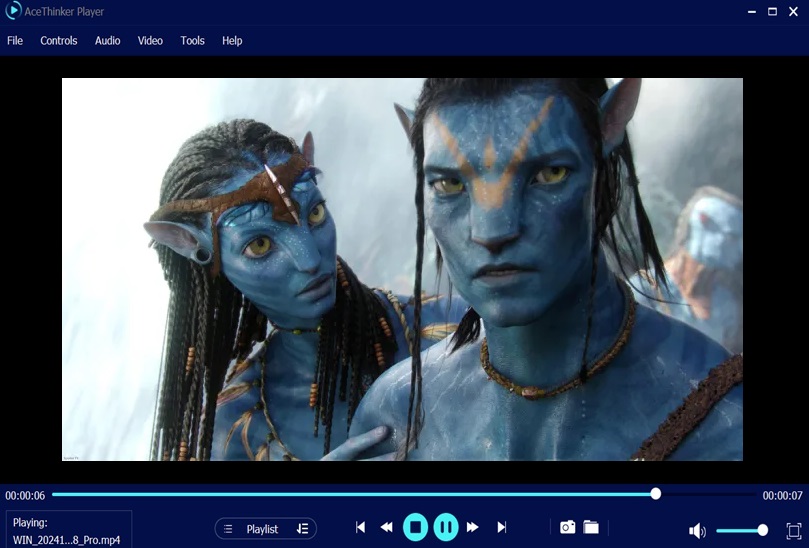This screenshot has height=548, width=809.
Task: Click the video display area
Action: [x=402, y=269]
